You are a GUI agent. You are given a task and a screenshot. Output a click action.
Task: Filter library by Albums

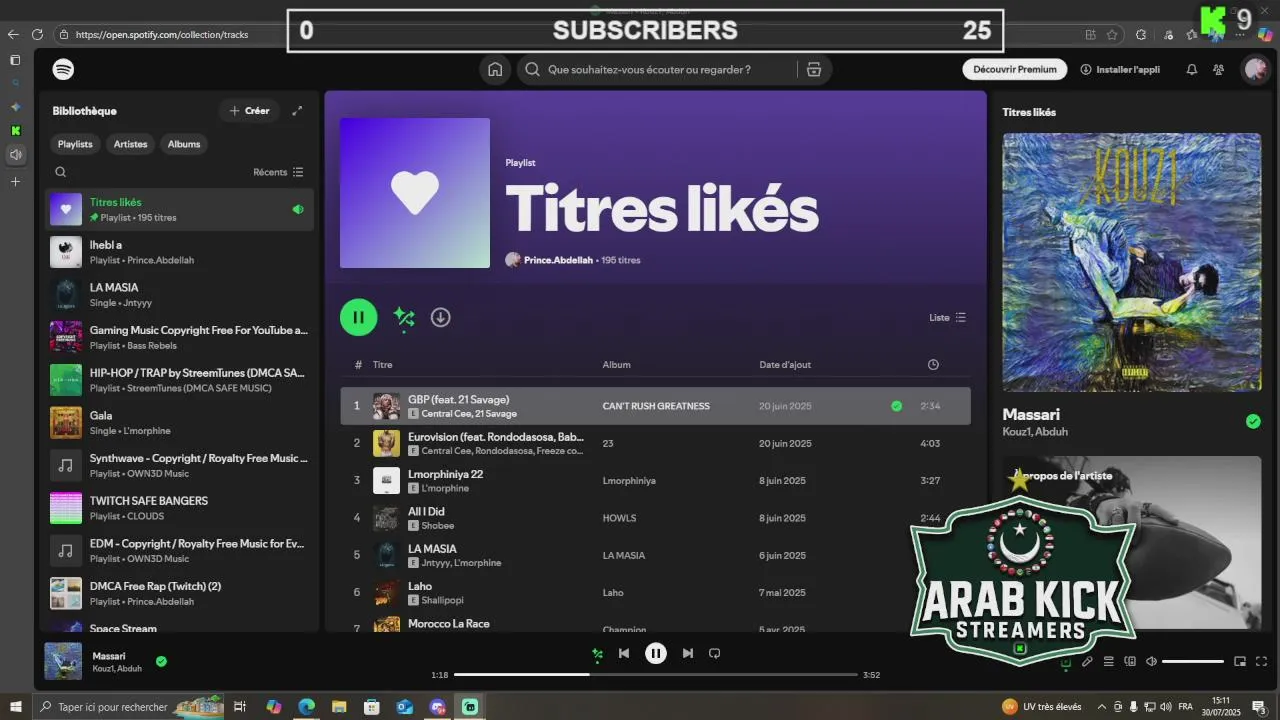184,144
